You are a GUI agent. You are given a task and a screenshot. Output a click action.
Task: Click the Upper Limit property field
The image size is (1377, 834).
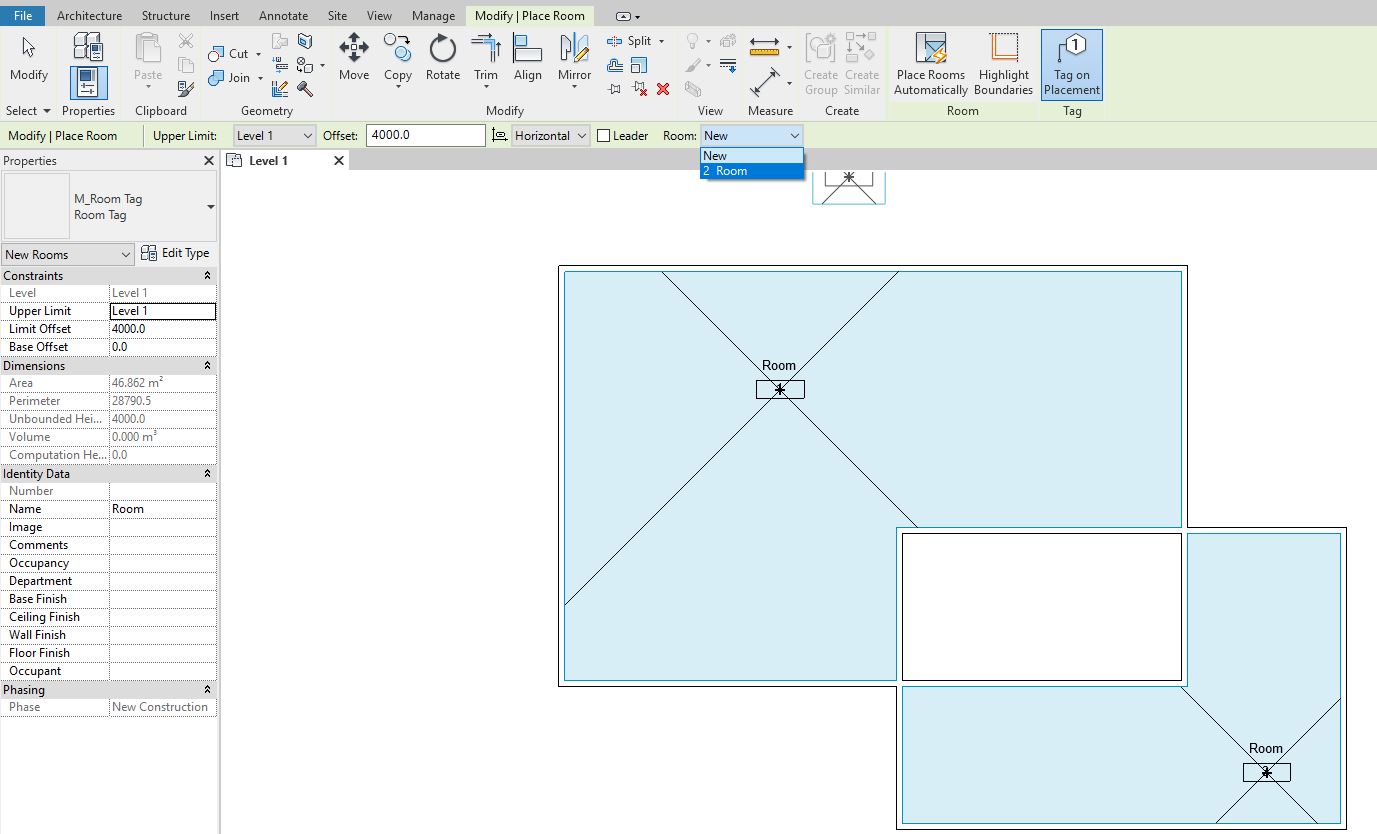point(162,311)
